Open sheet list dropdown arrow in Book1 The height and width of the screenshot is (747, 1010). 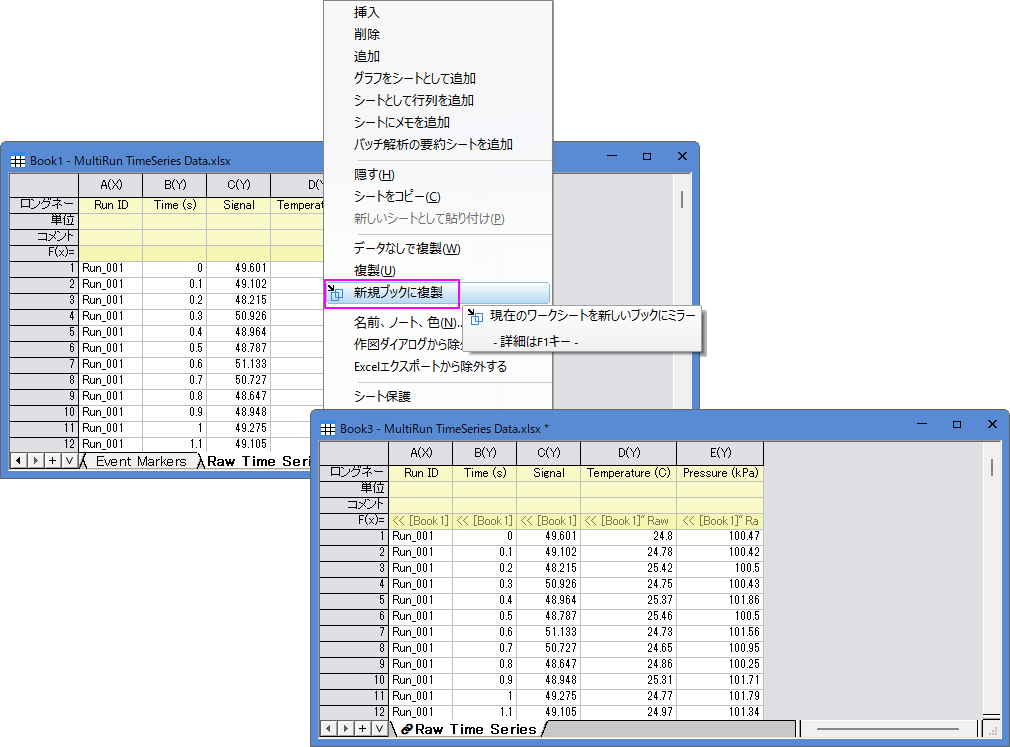point(69,460)
